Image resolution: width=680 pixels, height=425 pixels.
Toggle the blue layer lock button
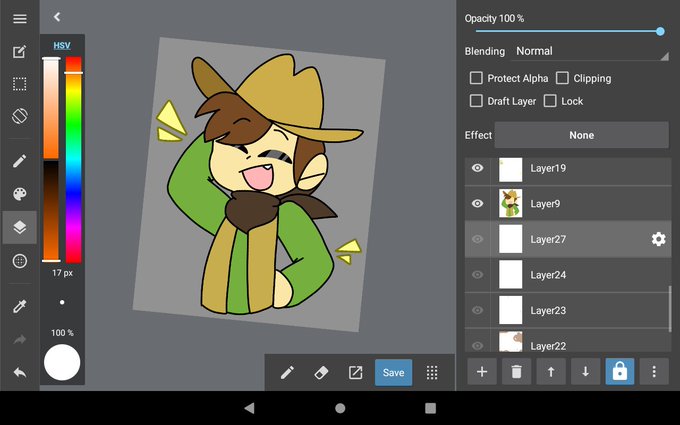click(620, 372)
